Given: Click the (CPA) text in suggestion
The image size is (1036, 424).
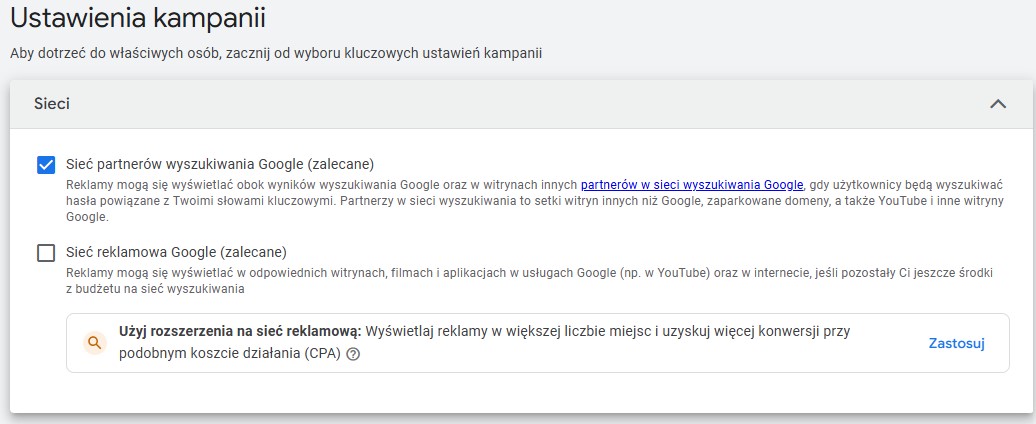Looking at the screenshot, I should click(323, 354).
